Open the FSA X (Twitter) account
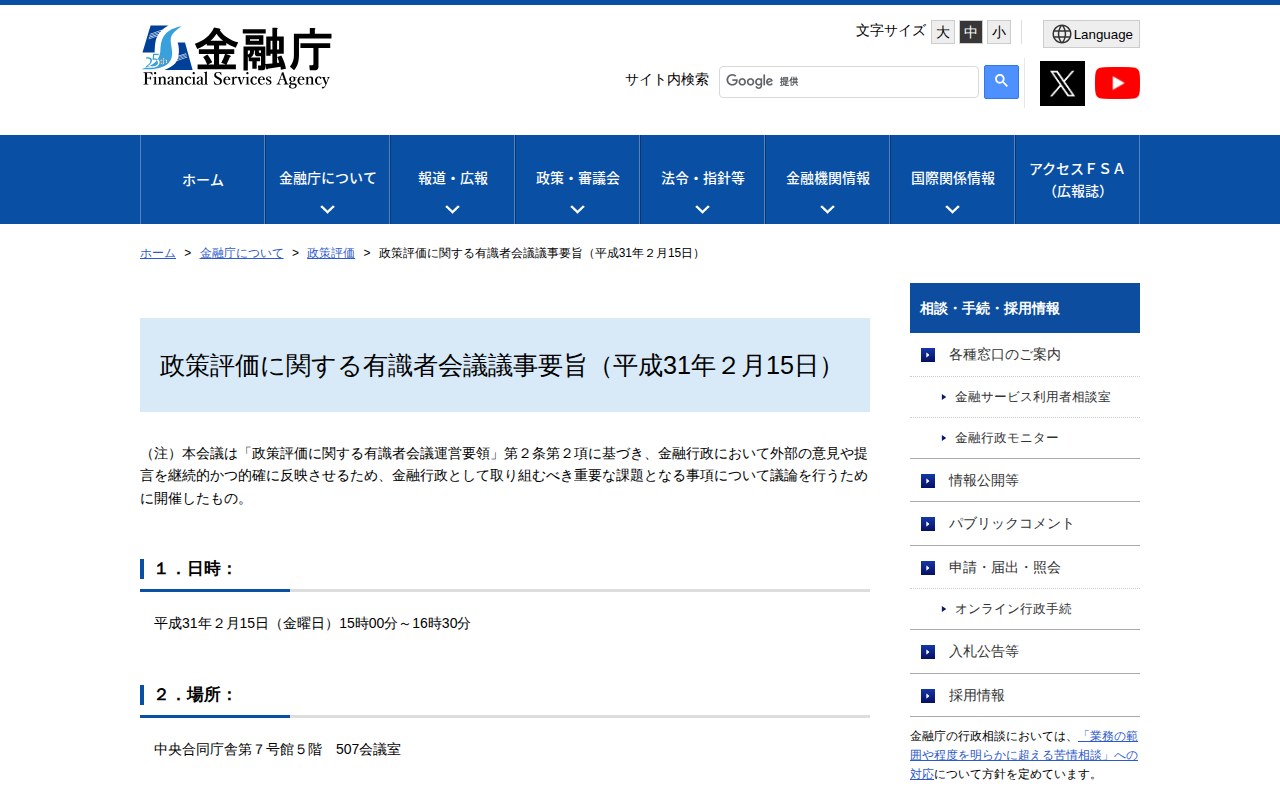Screen dimensions: 1280x800 click(1062, 83)
